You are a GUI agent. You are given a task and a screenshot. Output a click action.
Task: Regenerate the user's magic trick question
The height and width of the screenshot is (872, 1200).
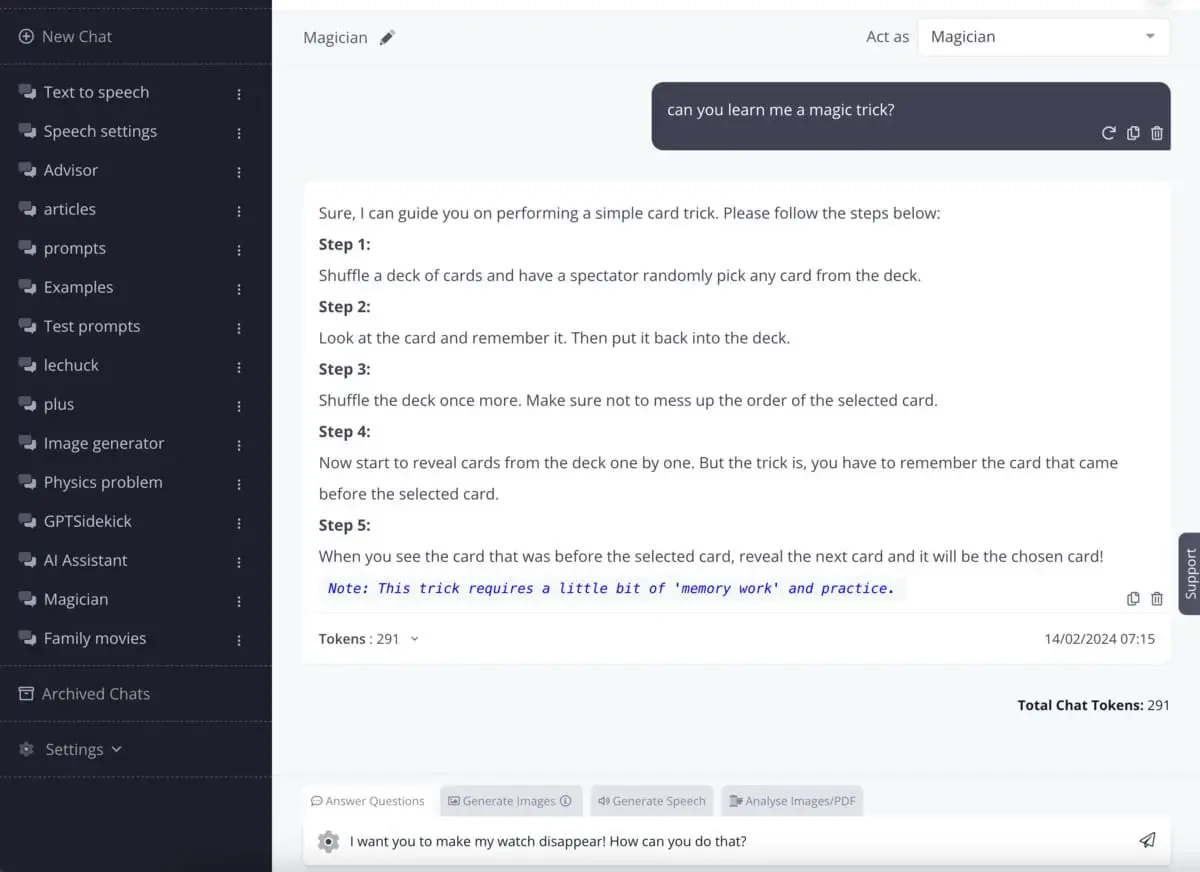pos(1108,133)
